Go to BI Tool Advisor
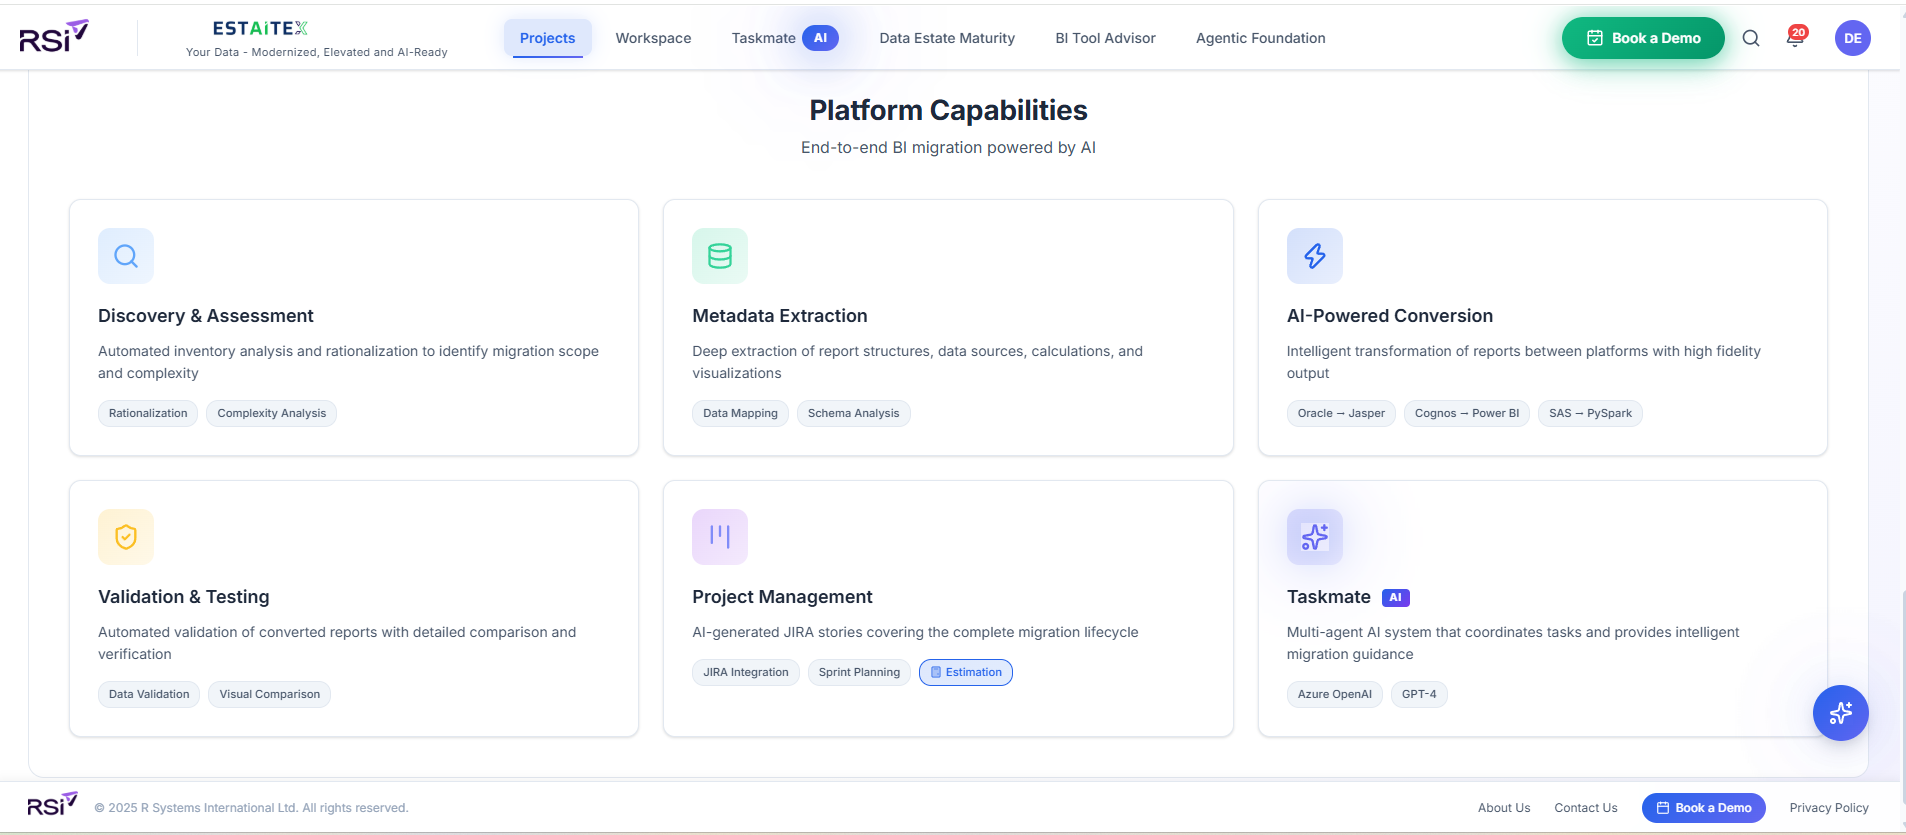The width and height of the screenshot is (1906, 835). point(1105,38)
